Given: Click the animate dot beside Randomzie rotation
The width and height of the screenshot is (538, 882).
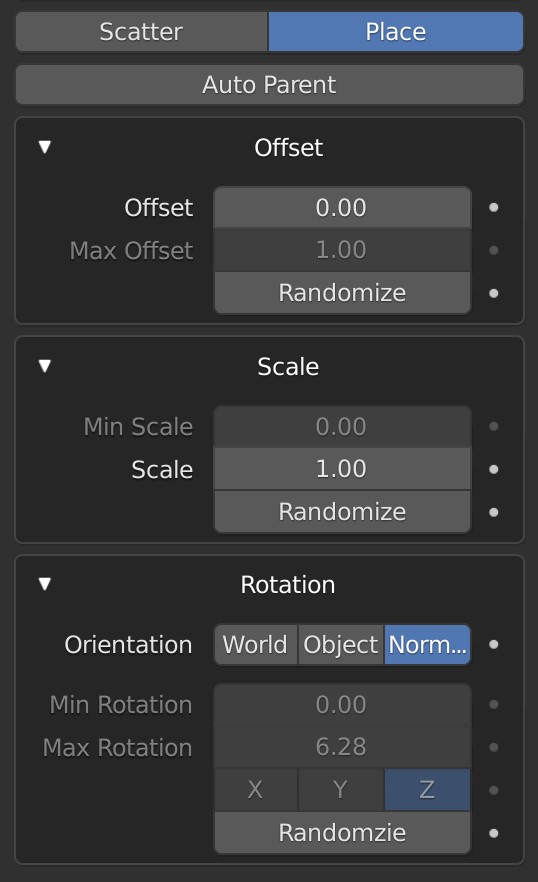Looking at the screenshot, I should [x=494, y=833].
